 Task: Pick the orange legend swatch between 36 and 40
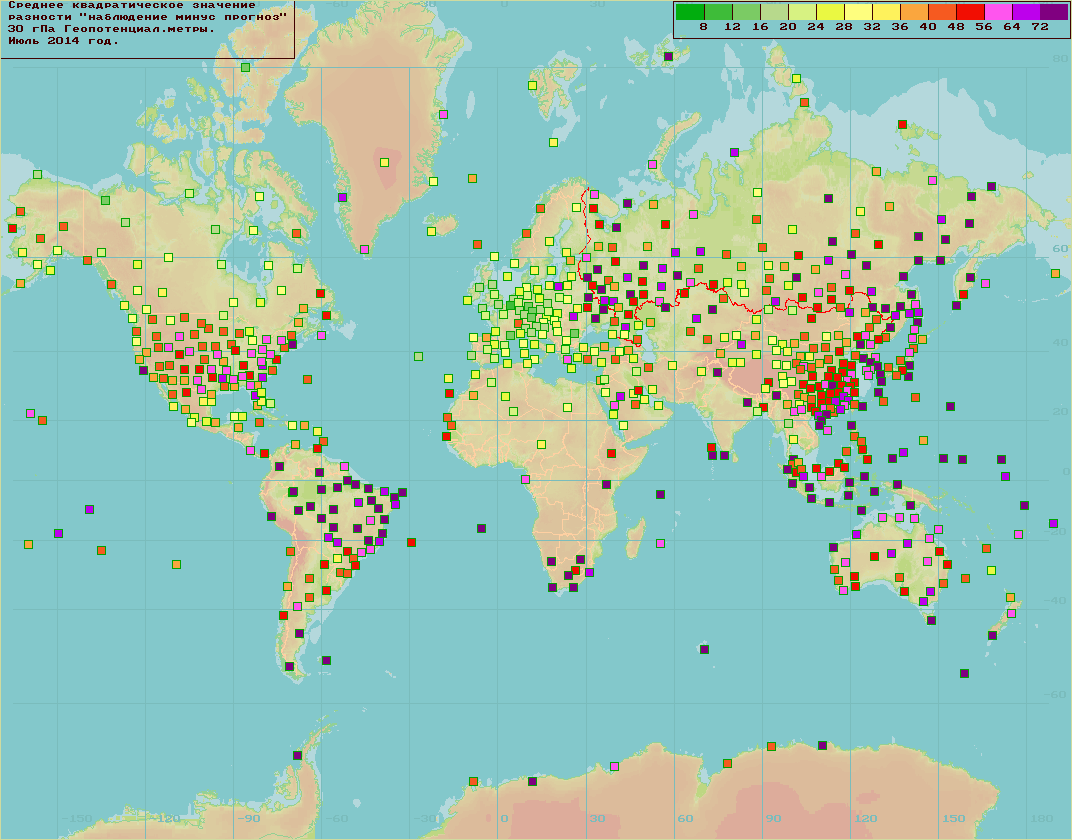(x=914, y=11)
